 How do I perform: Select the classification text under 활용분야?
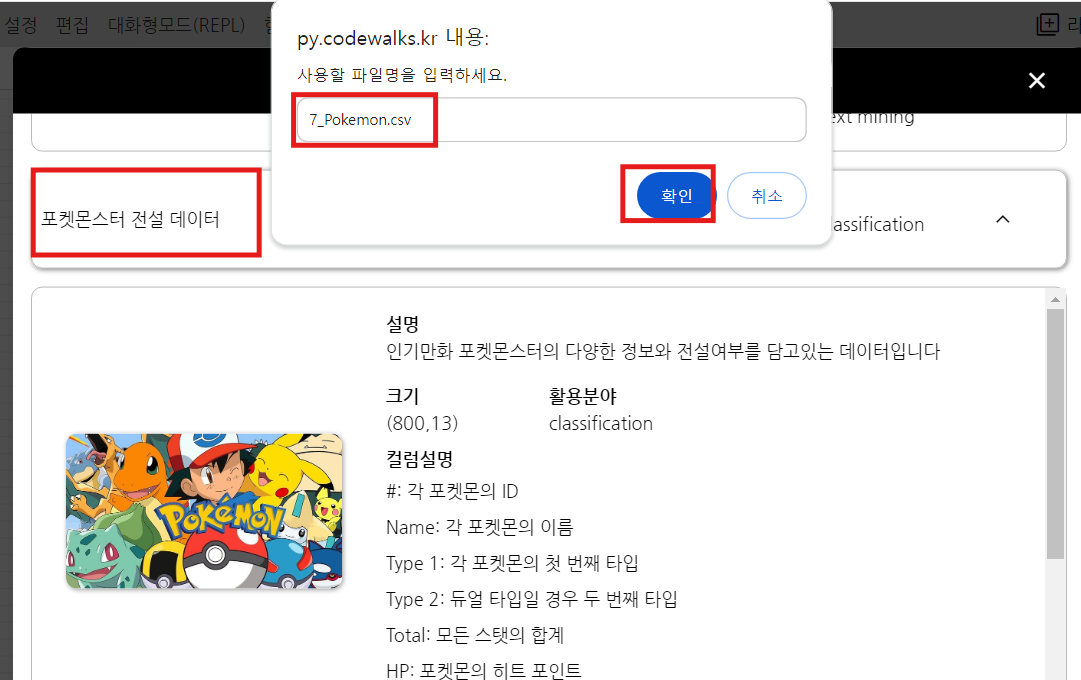coord(600,423)
